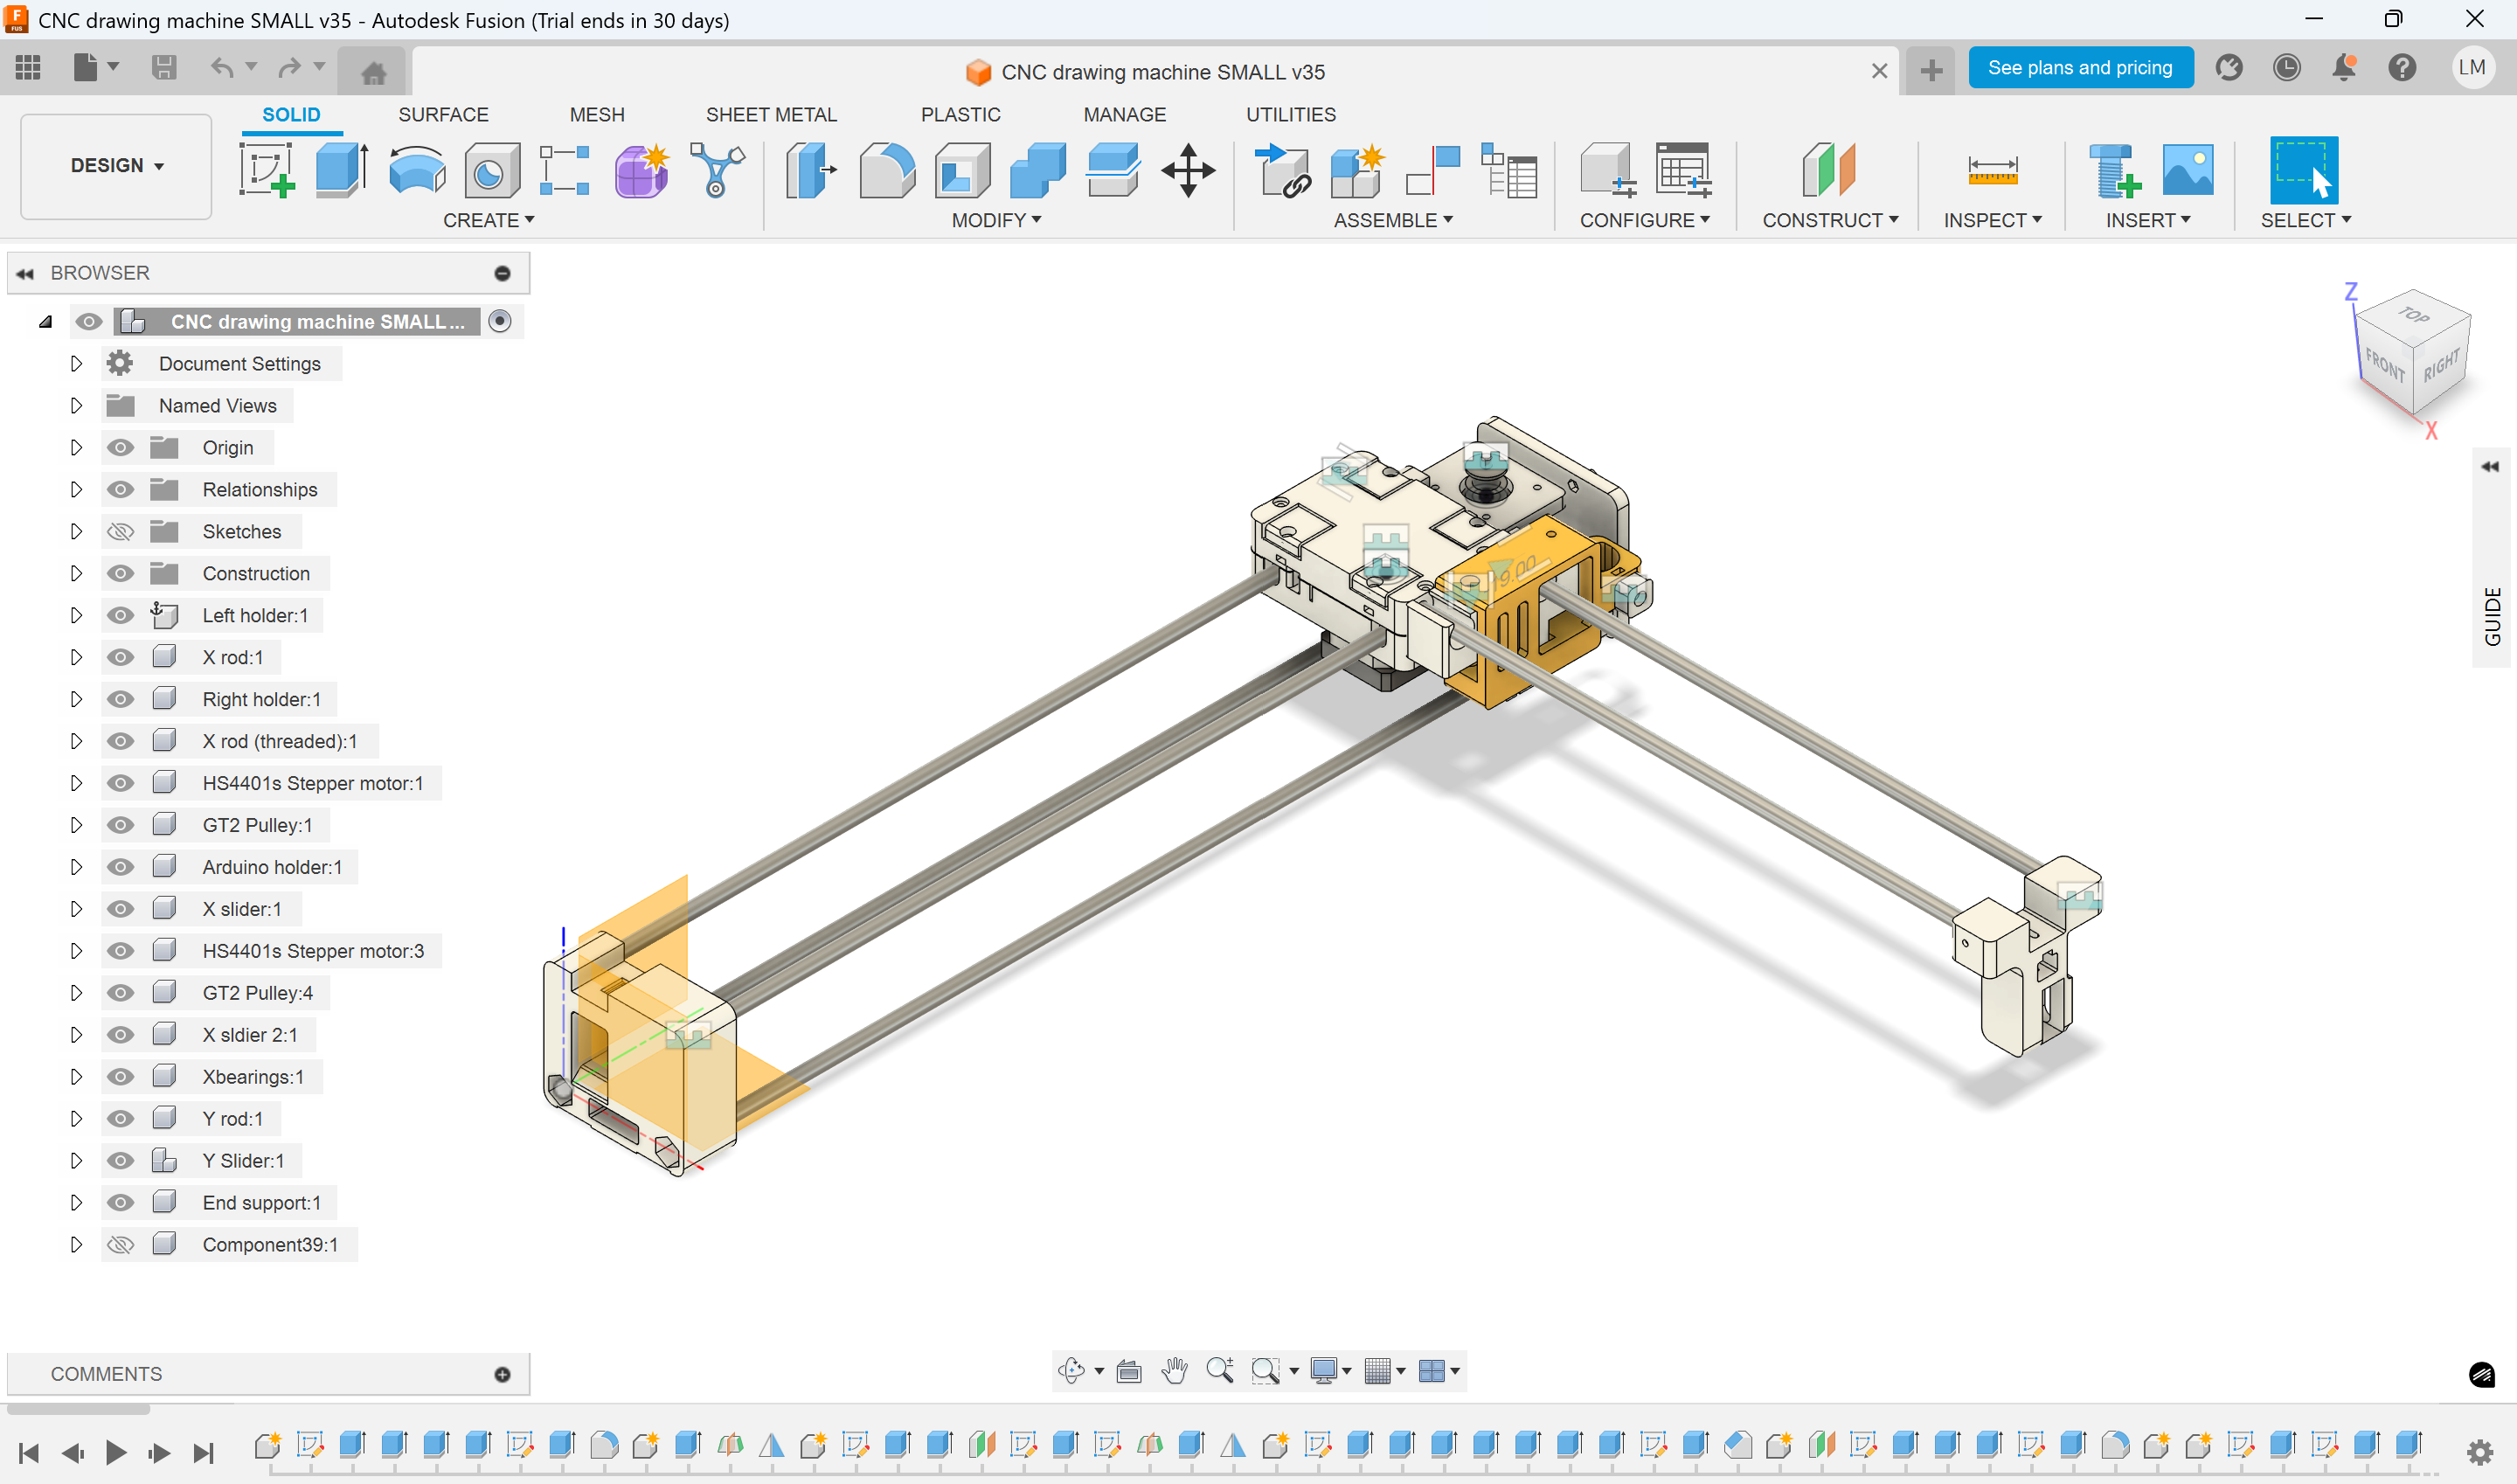
Task: Hide the Left holder:1 component
Action: tap(120, 615)
